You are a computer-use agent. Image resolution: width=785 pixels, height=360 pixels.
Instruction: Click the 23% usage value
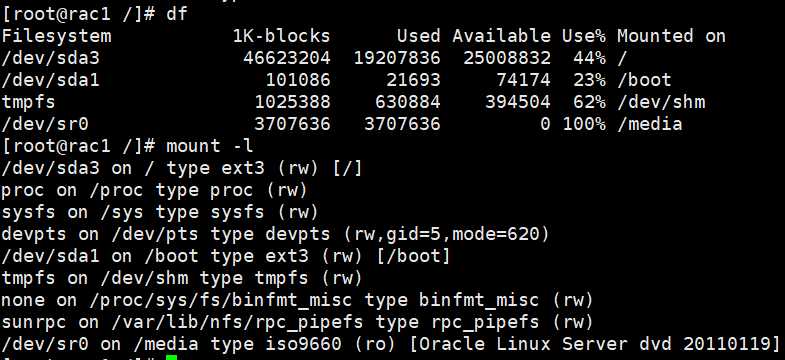(x=589, y=80)
